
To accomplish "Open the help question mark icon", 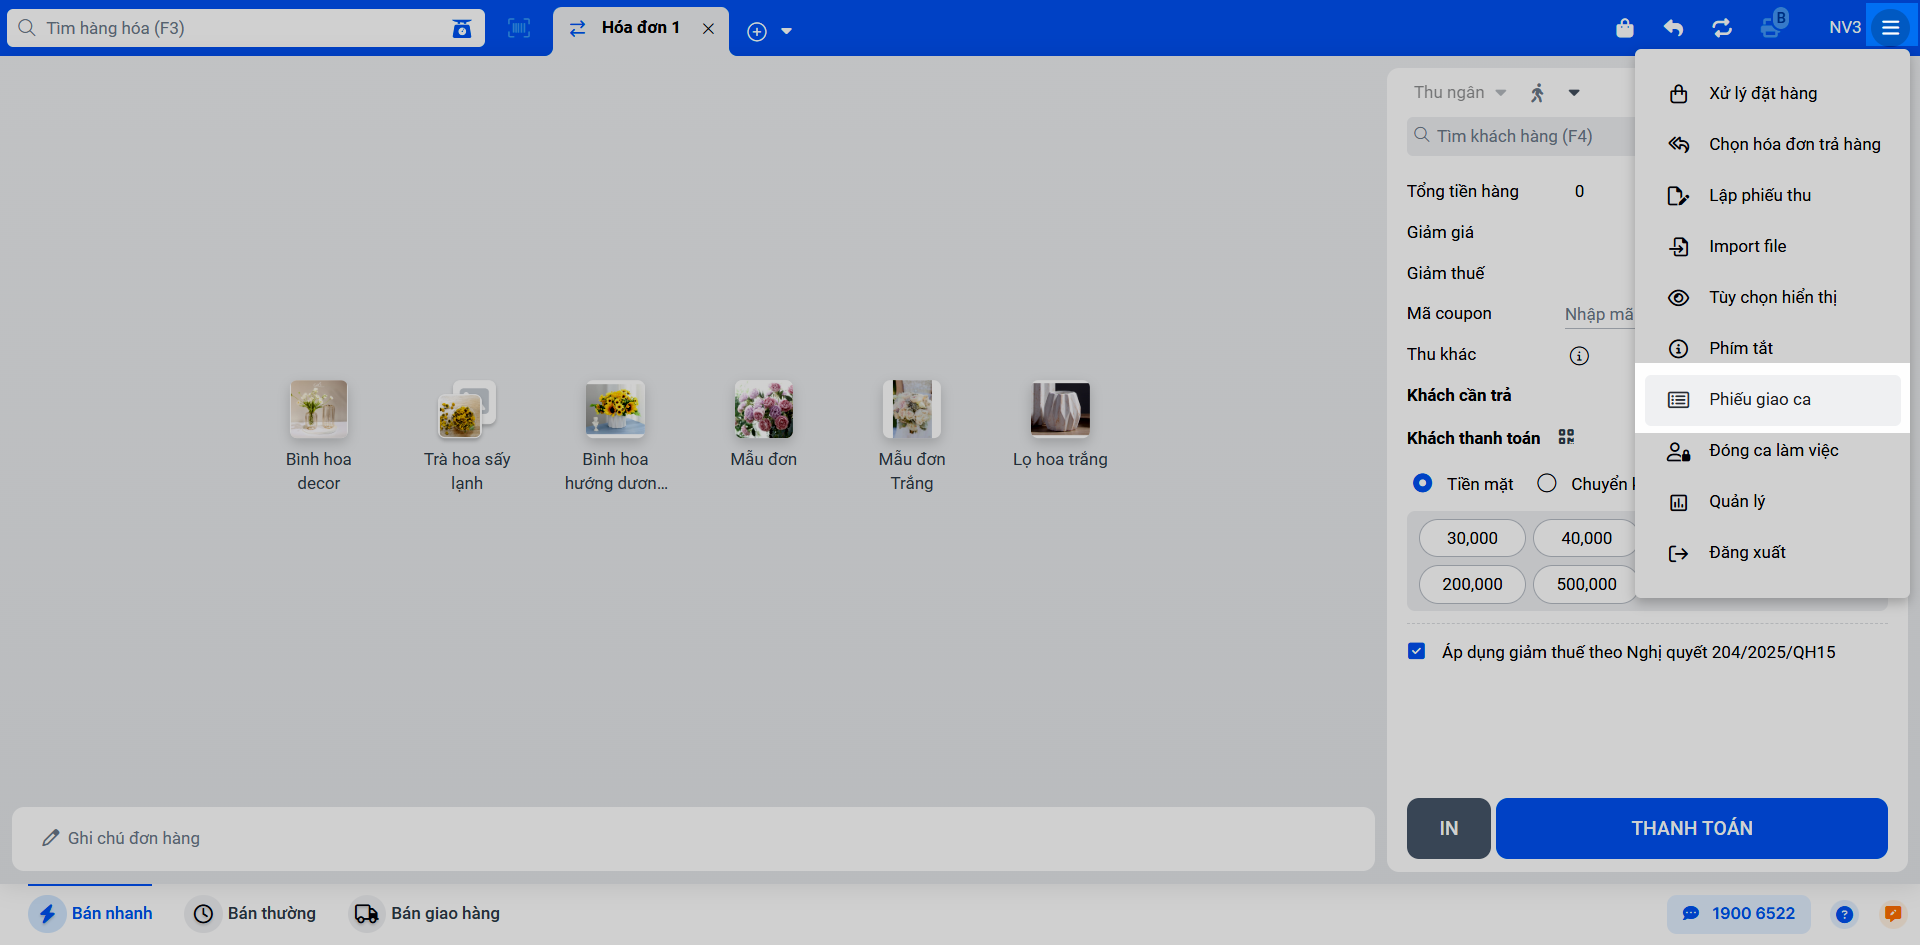I will point(1845,914).
